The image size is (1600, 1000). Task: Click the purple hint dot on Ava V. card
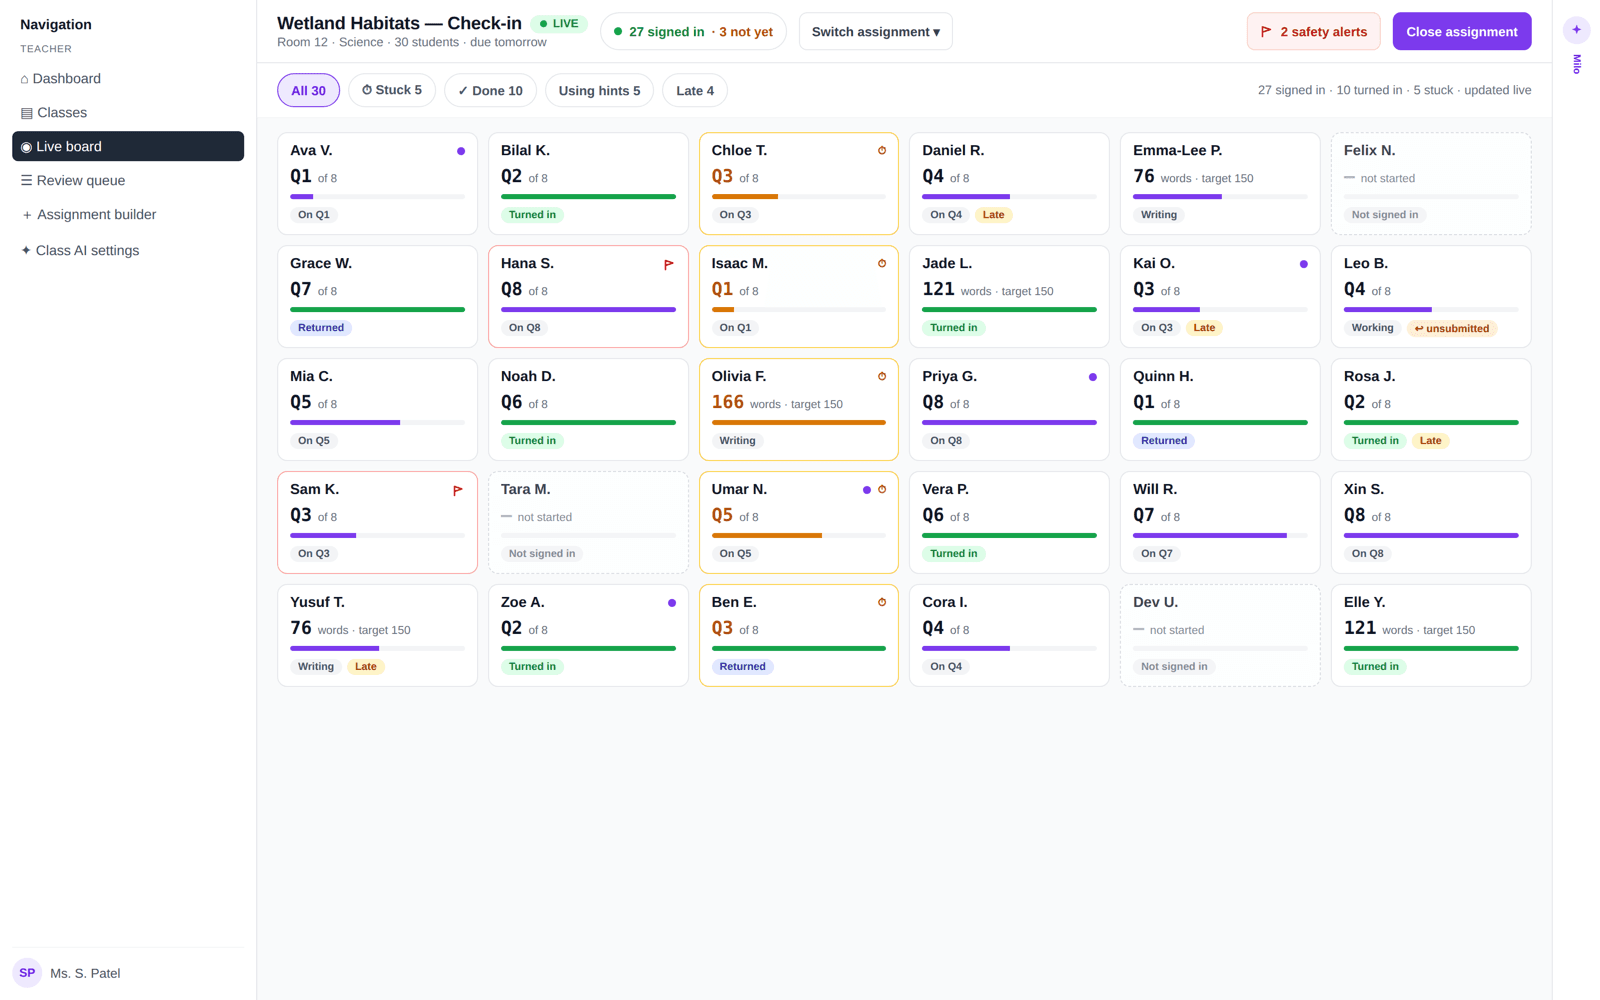point(461,151)
